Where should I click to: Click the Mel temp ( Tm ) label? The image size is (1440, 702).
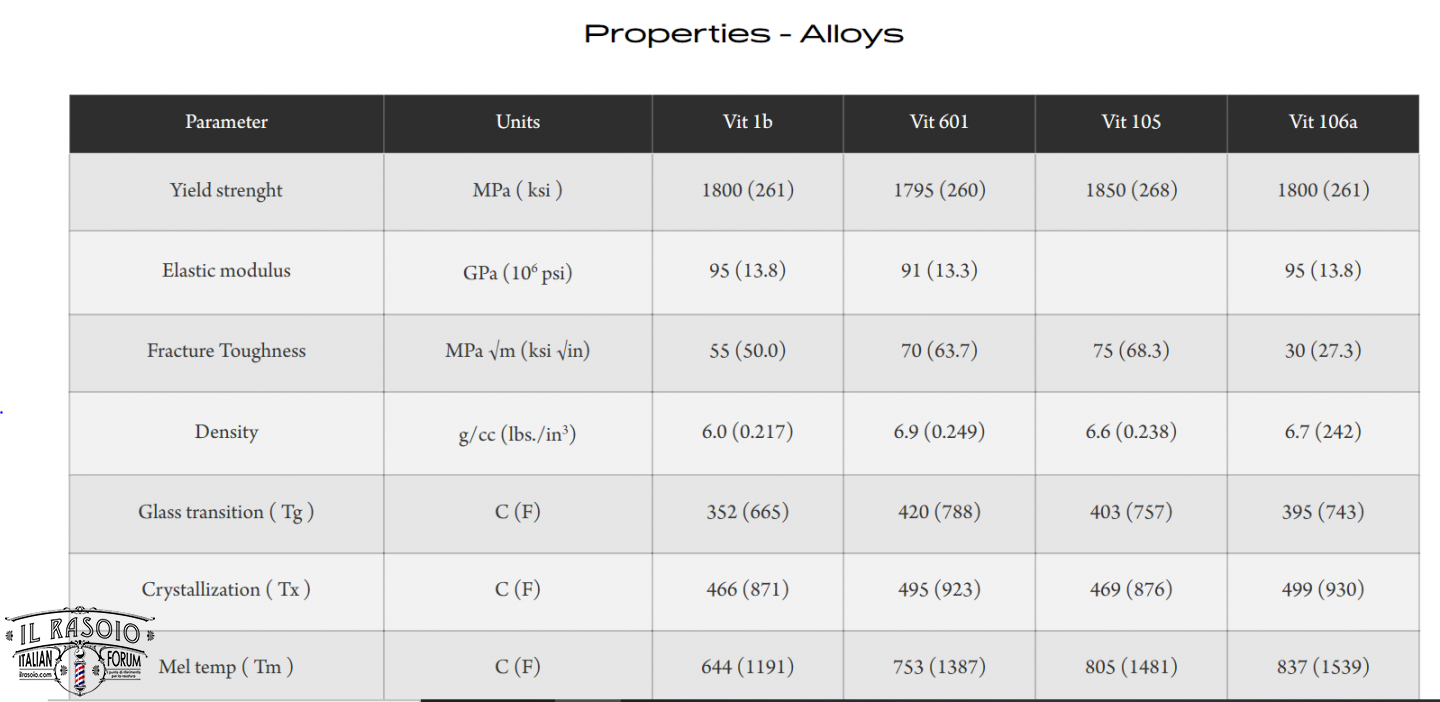(226, 667)
